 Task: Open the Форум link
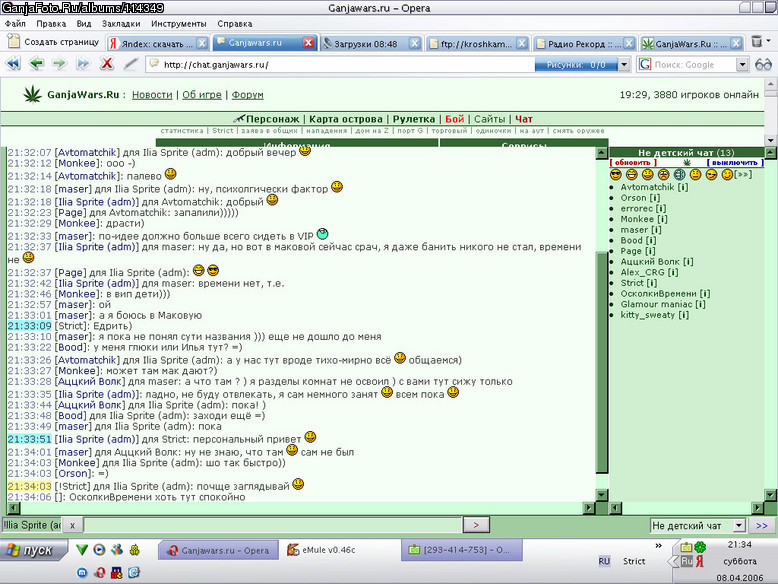coord(248,94)
